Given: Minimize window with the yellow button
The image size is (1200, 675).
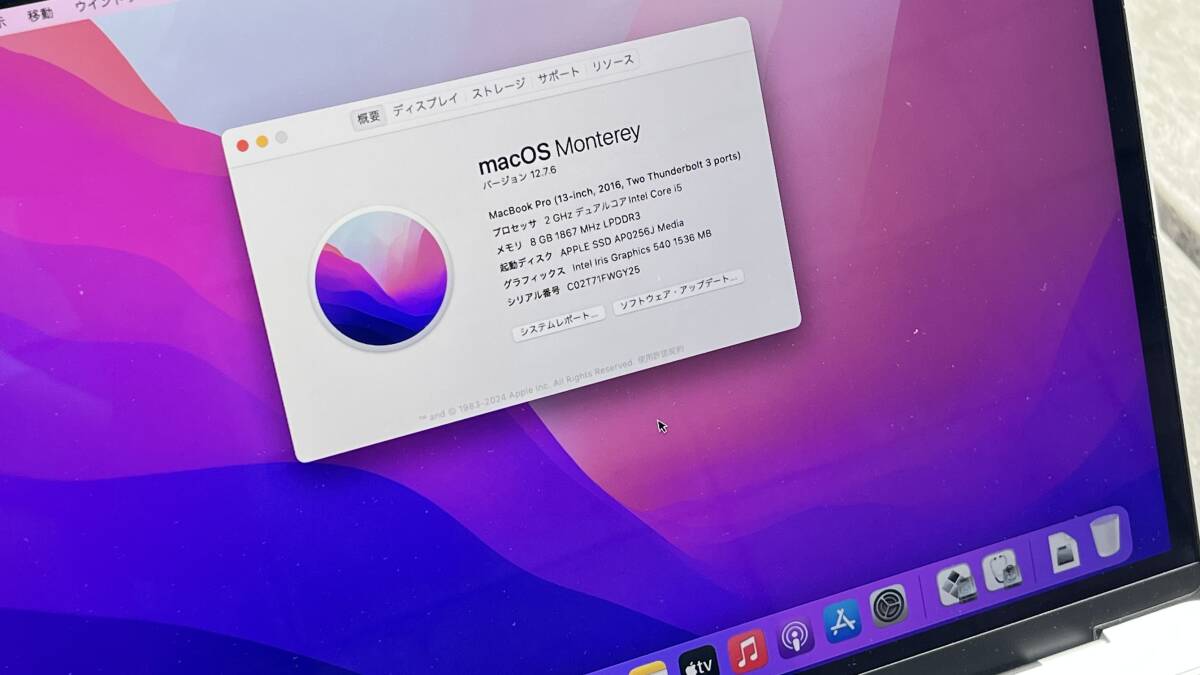Looking at the screenshot, I should tap(262, 141).
